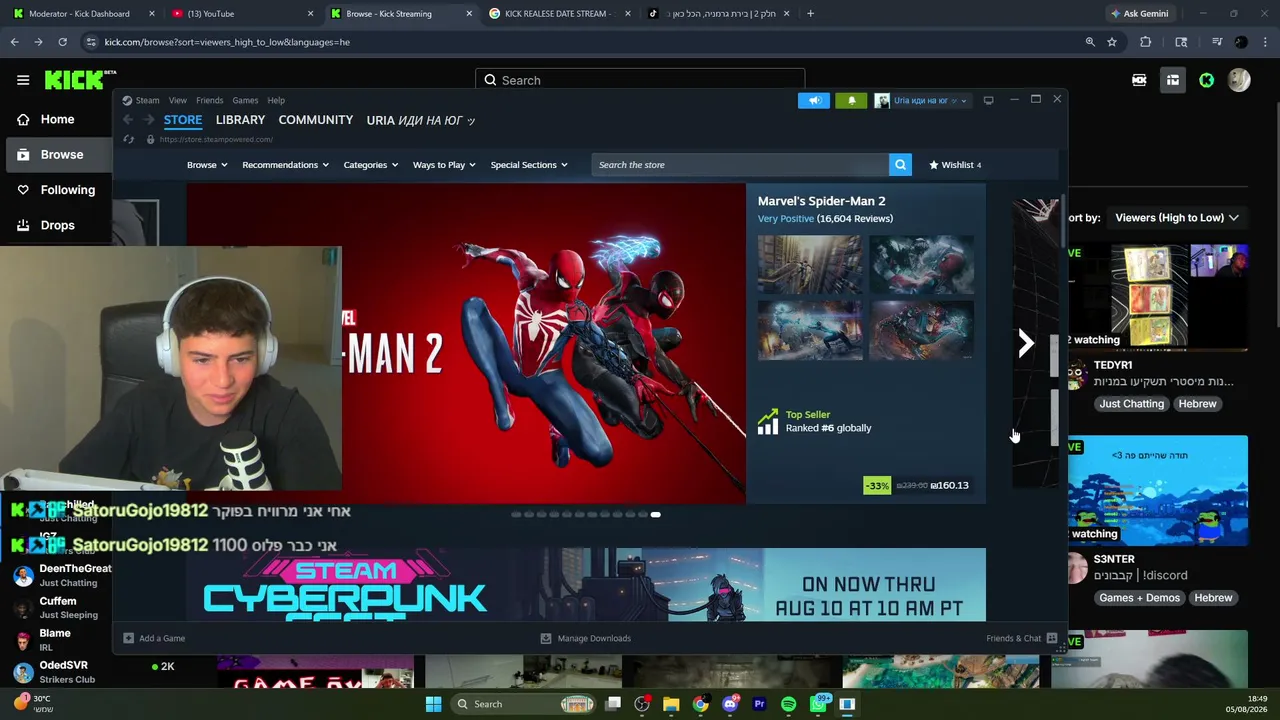
Task: Click Manage Downloads in Steam
Action: click(x=585, y=638)
